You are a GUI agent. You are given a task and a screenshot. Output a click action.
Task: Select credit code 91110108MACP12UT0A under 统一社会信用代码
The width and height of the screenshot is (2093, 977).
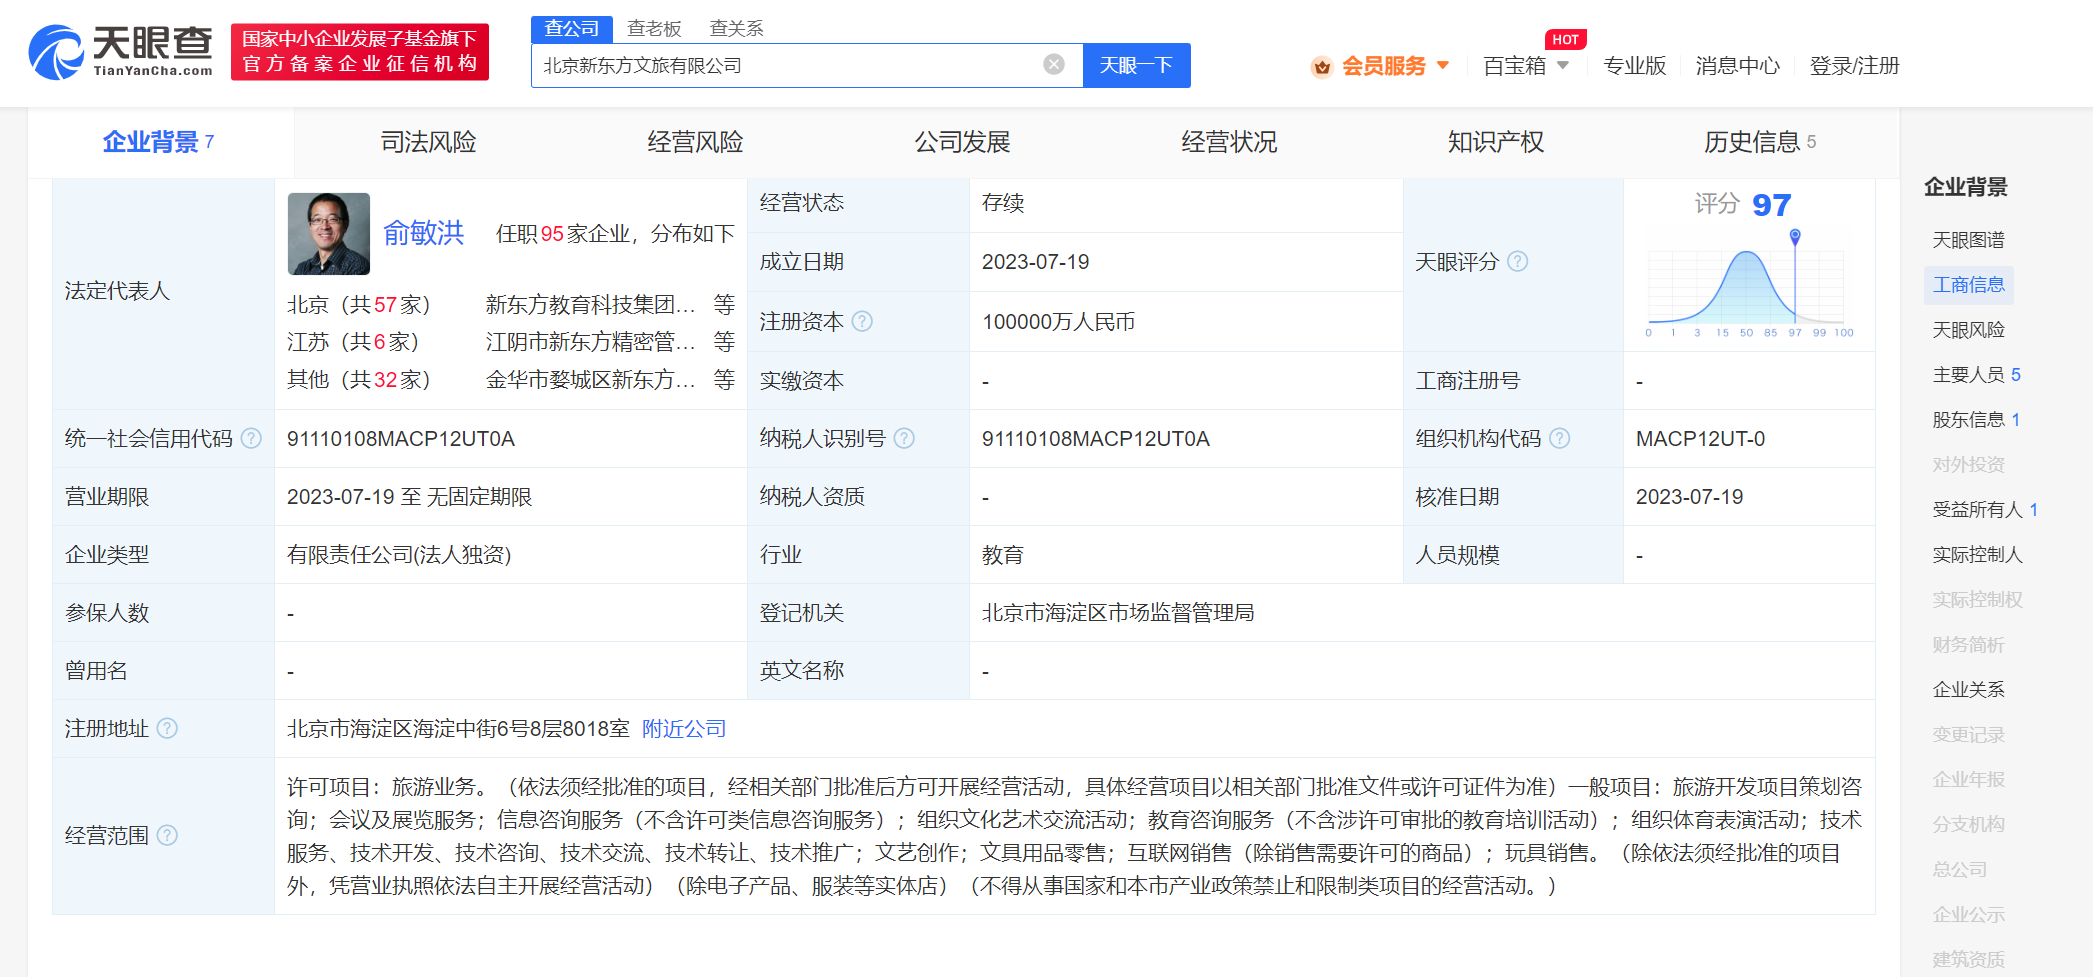point(400,439)
